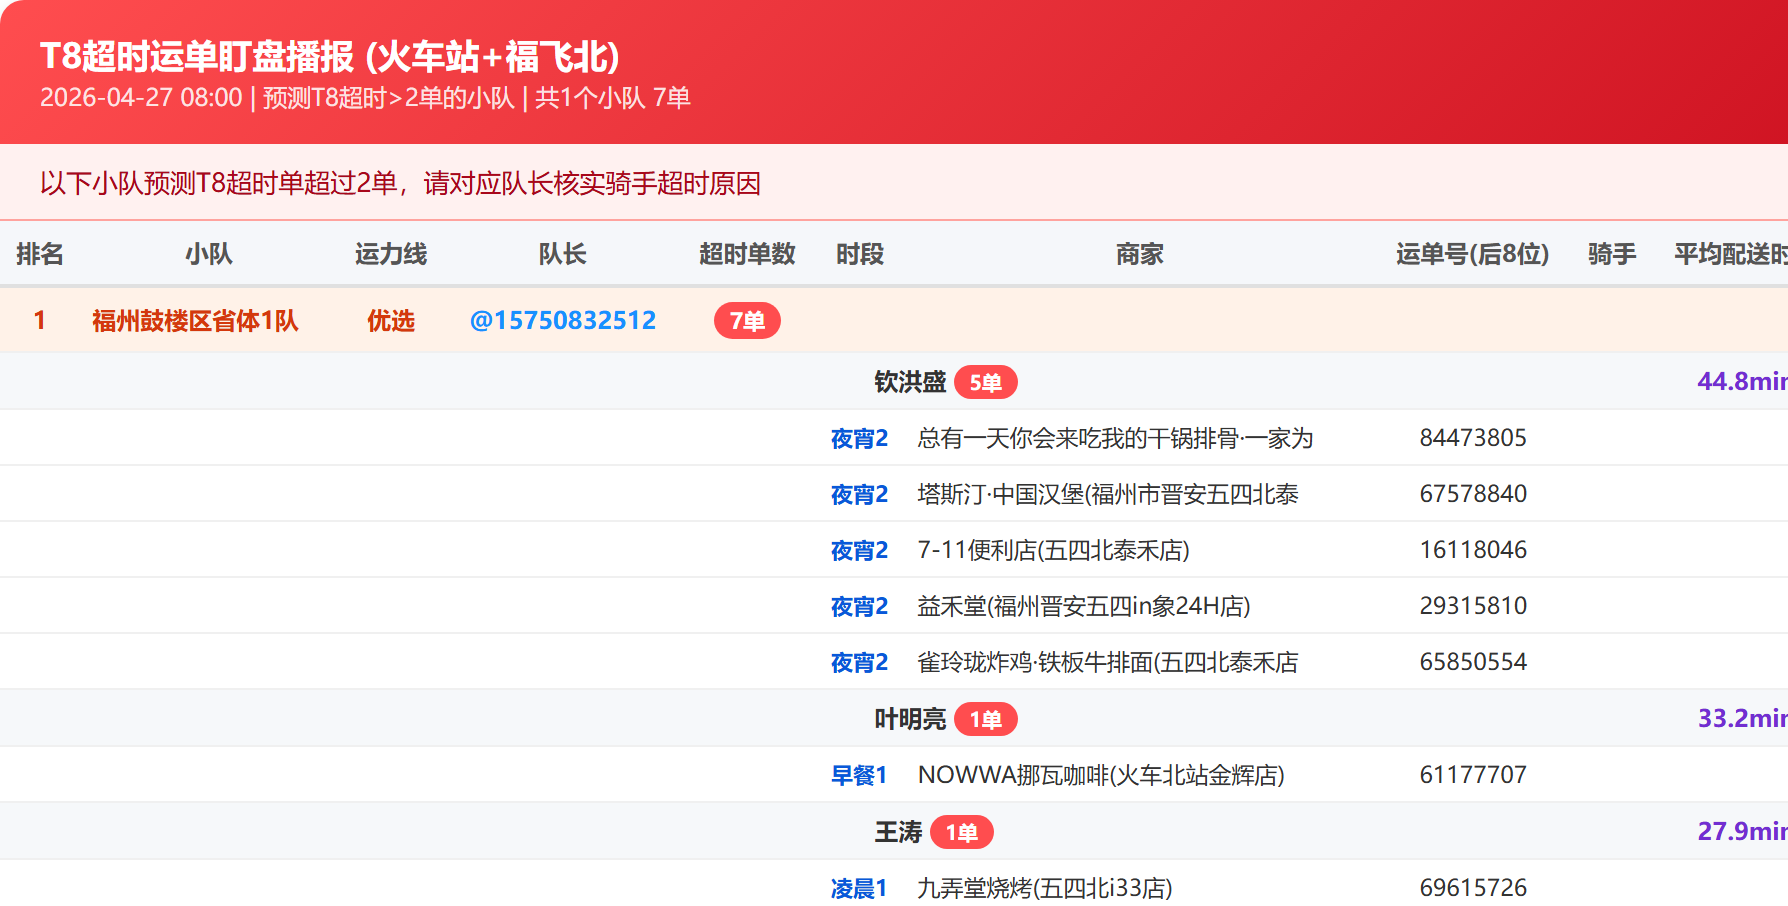The width and height of the screenshot is (1788, 906).
Task: Select merchant 雀玲珑炸鸡·铁板牛排面(五四北泰禾店
Action: point(1108,662)
